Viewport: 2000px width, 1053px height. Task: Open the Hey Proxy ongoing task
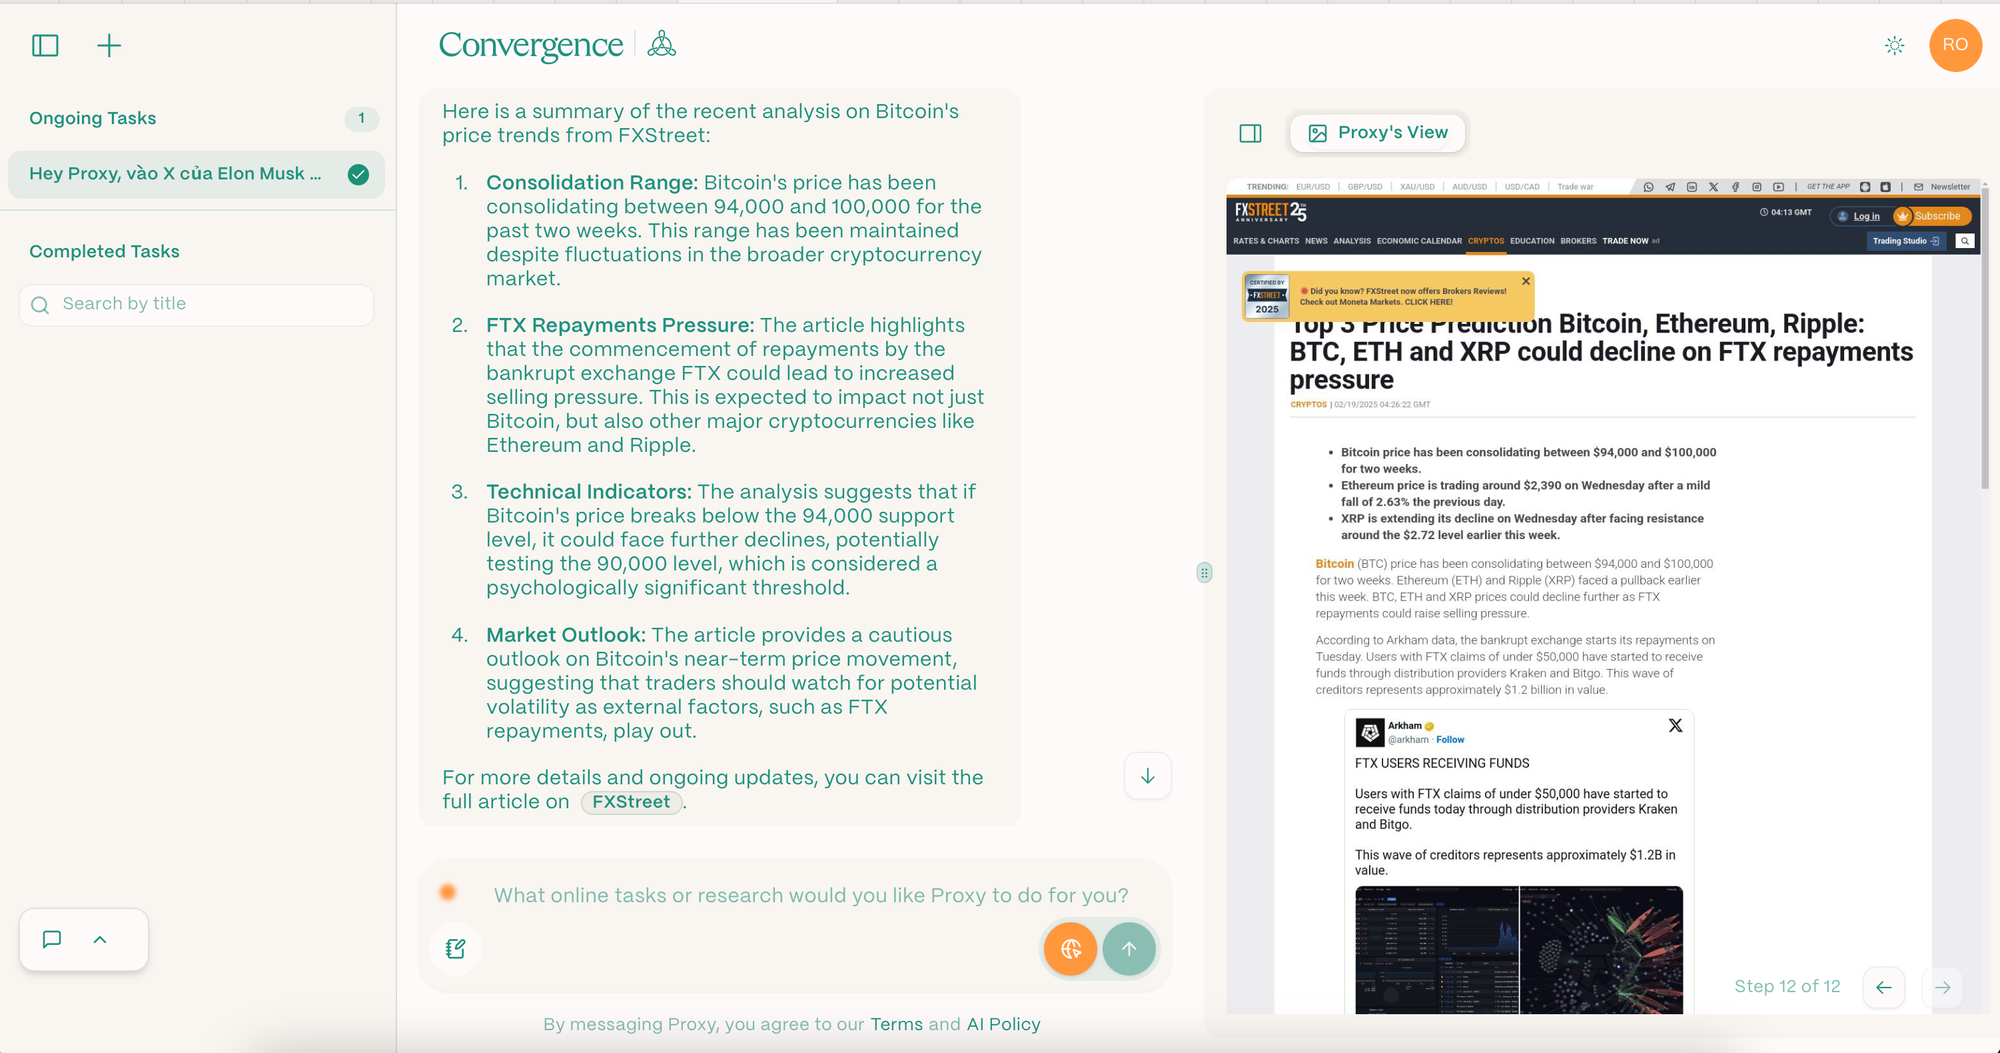(x=196, y=174)
